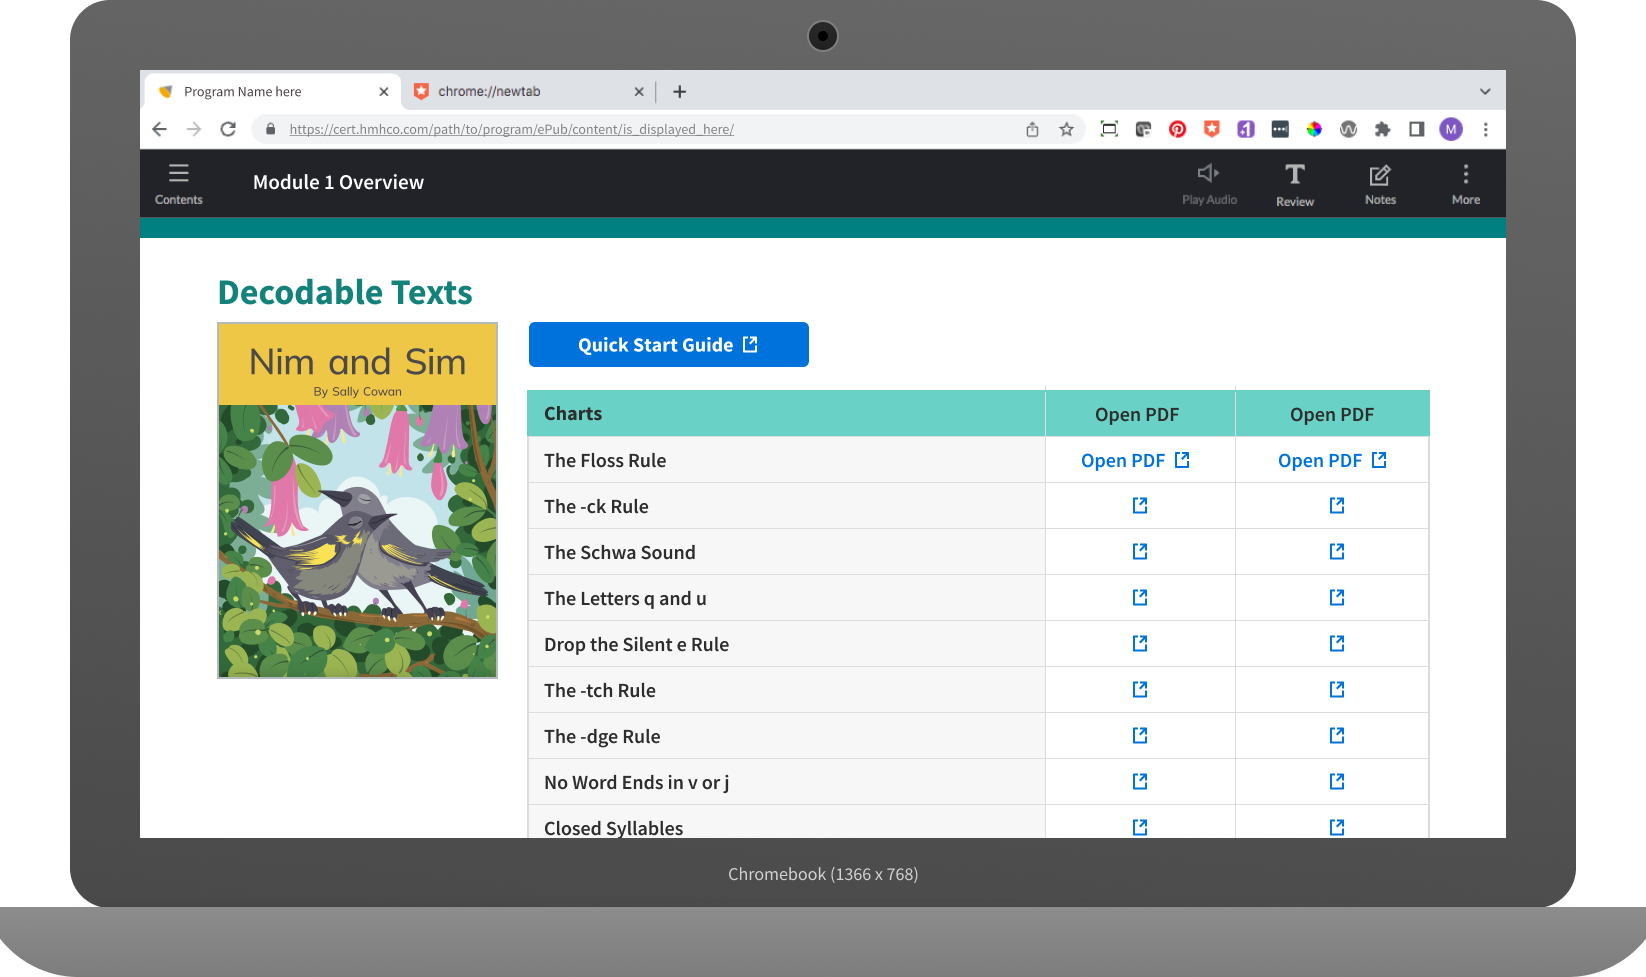The width and height of the screenshot is (1646, 977).
Task: Click second Open PDF link for Floss Rule
Action: pos(1332,460)
